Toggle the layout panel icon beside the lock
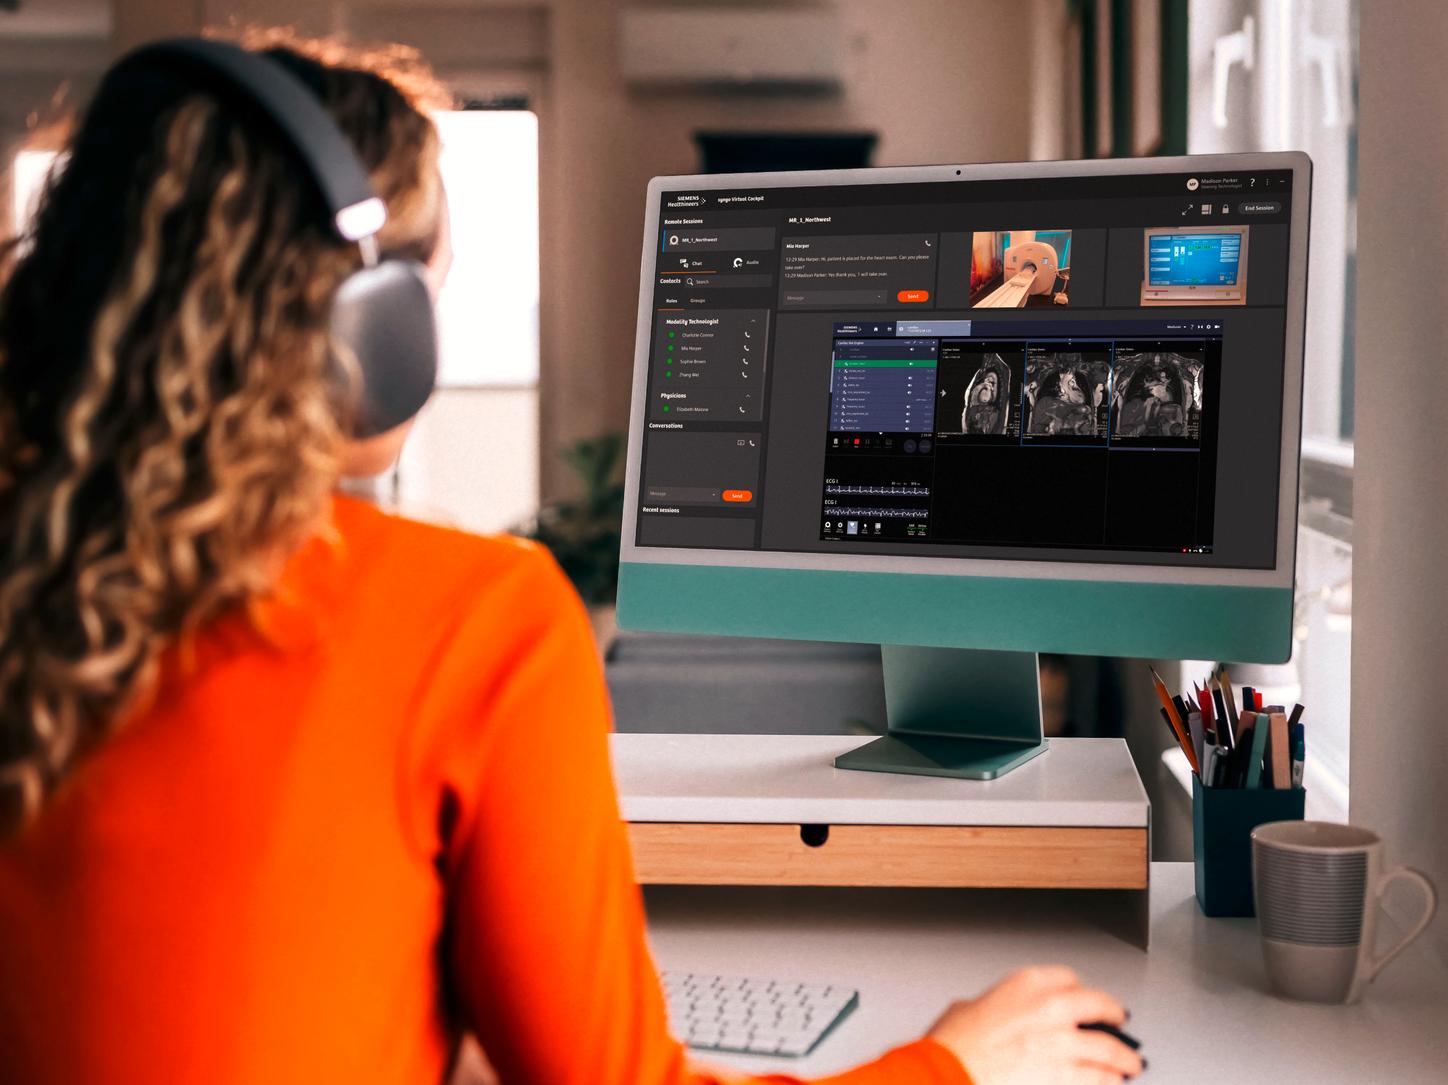This screenshot has width=1448, height=1085. pyautogui.click(x=1207, y=209)
